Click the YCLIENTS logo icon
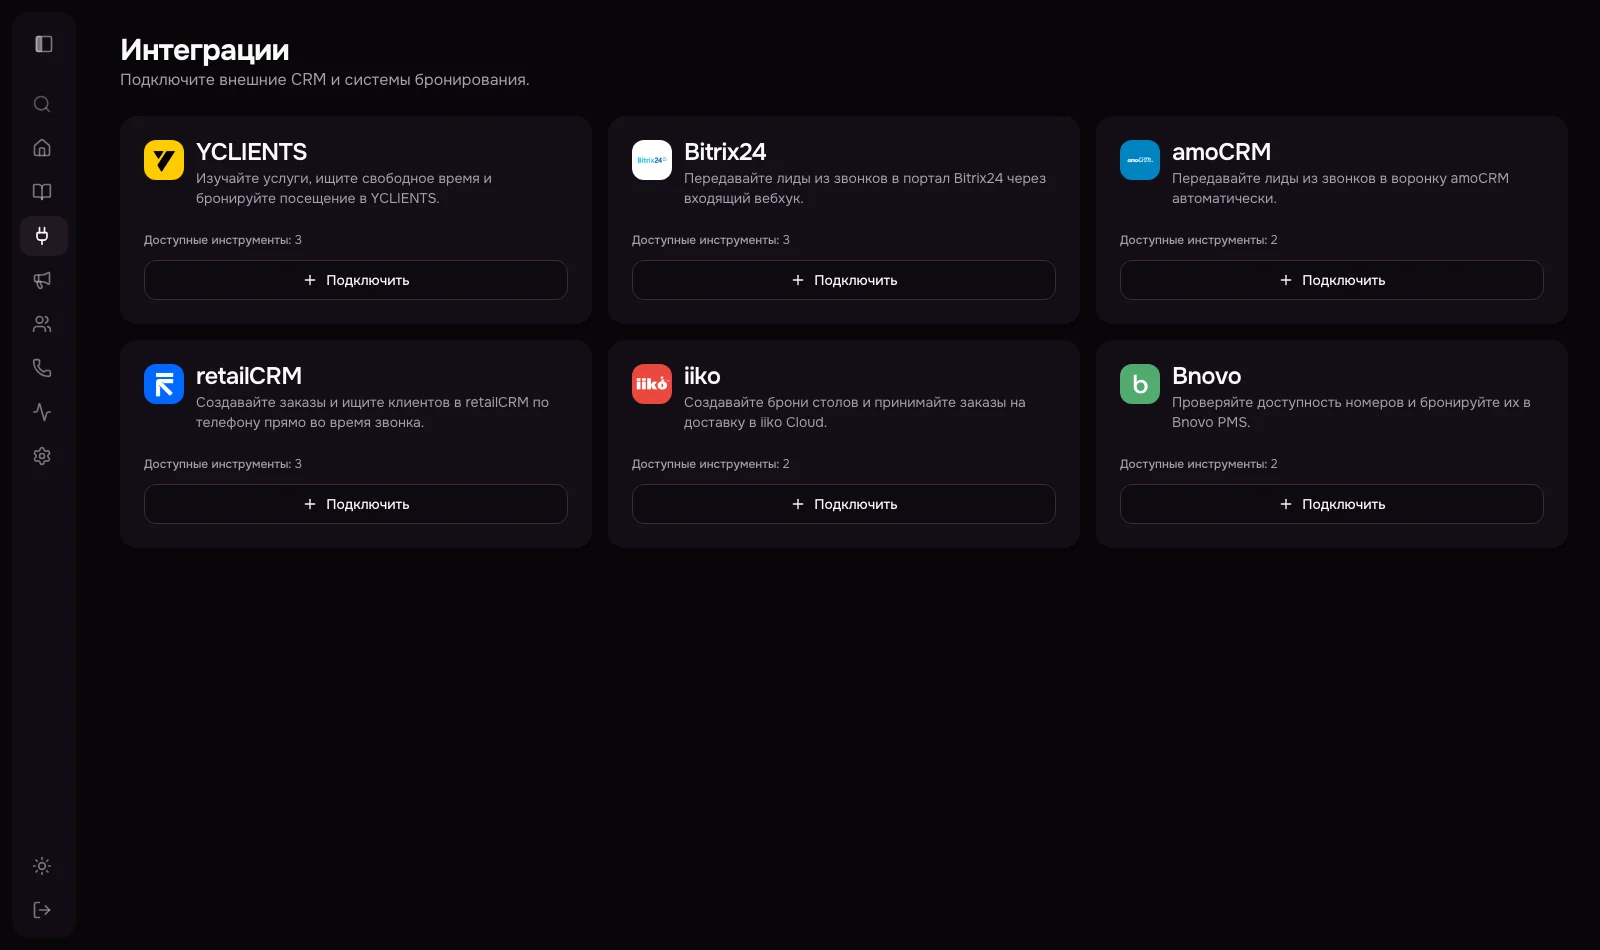 pyautogui.click(x=164, y=160)
